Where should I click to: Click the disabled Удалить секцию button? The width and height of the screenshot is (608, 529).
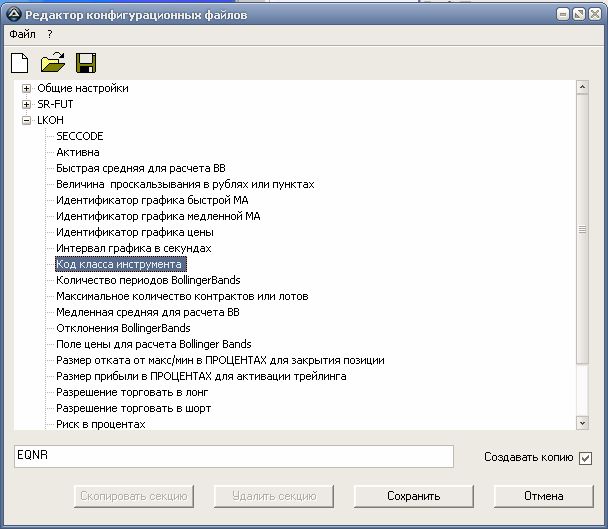(274, 496)
